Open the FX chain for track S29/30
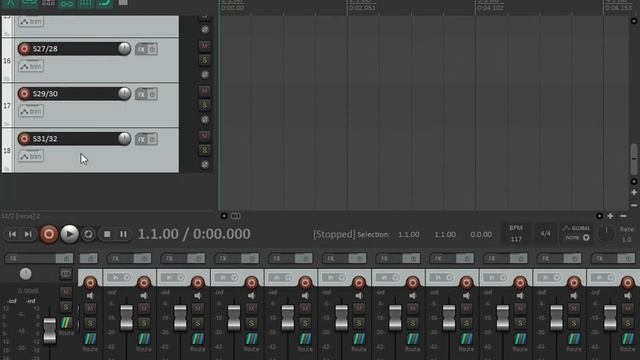Image resolution: width=640 pixels, height=360 pixels. 141,94
